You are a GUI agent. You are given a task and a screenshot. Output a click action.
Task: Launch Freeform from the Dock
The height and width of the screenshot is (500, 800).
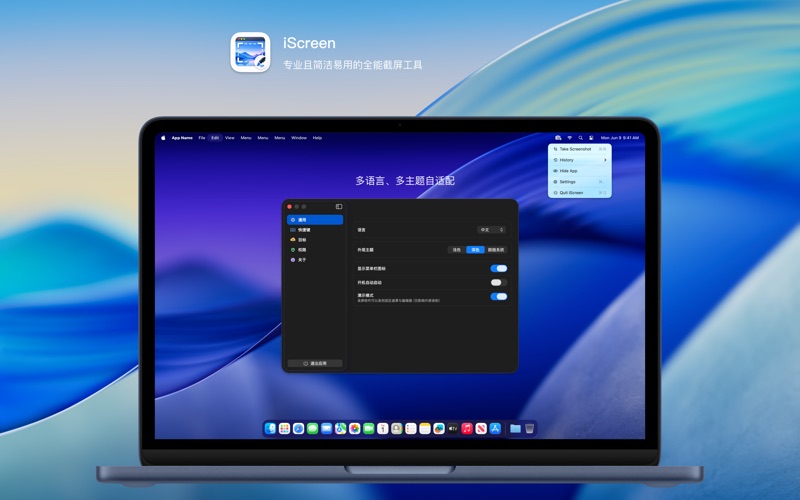(x=439, y=429)
